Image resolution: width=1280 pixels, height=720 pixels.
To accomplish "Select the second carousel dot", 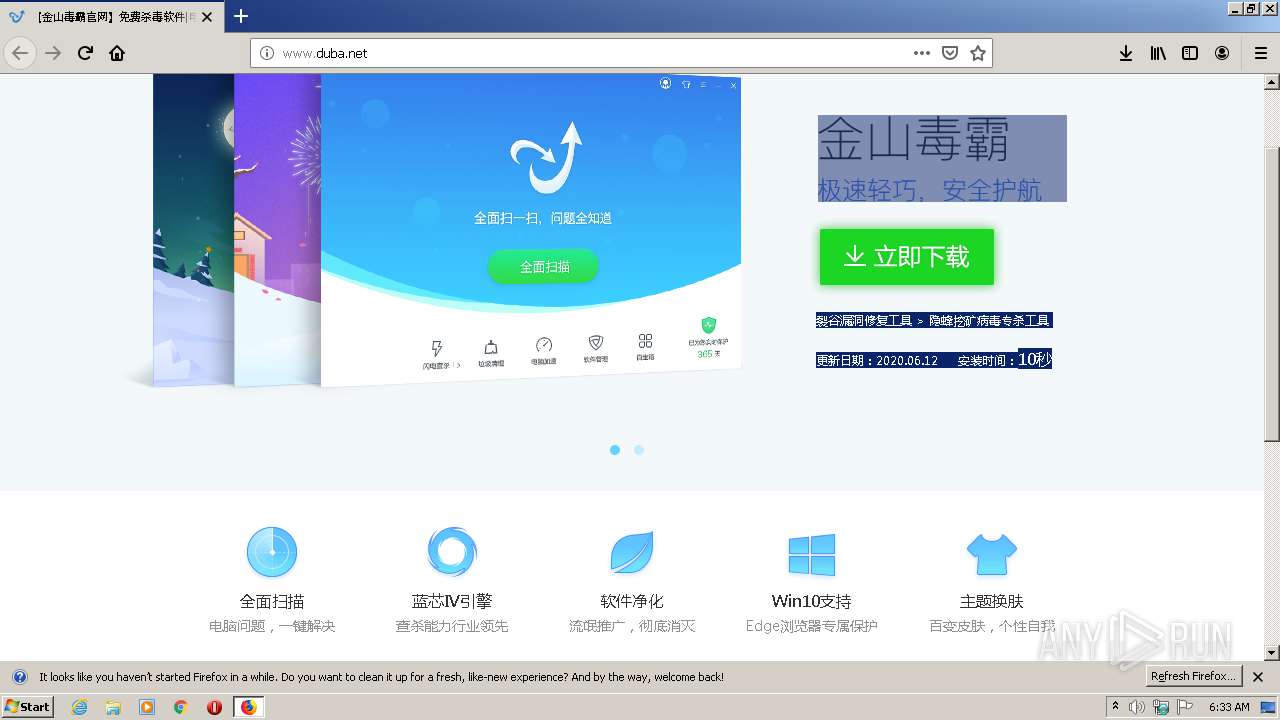I will [639, 450].
